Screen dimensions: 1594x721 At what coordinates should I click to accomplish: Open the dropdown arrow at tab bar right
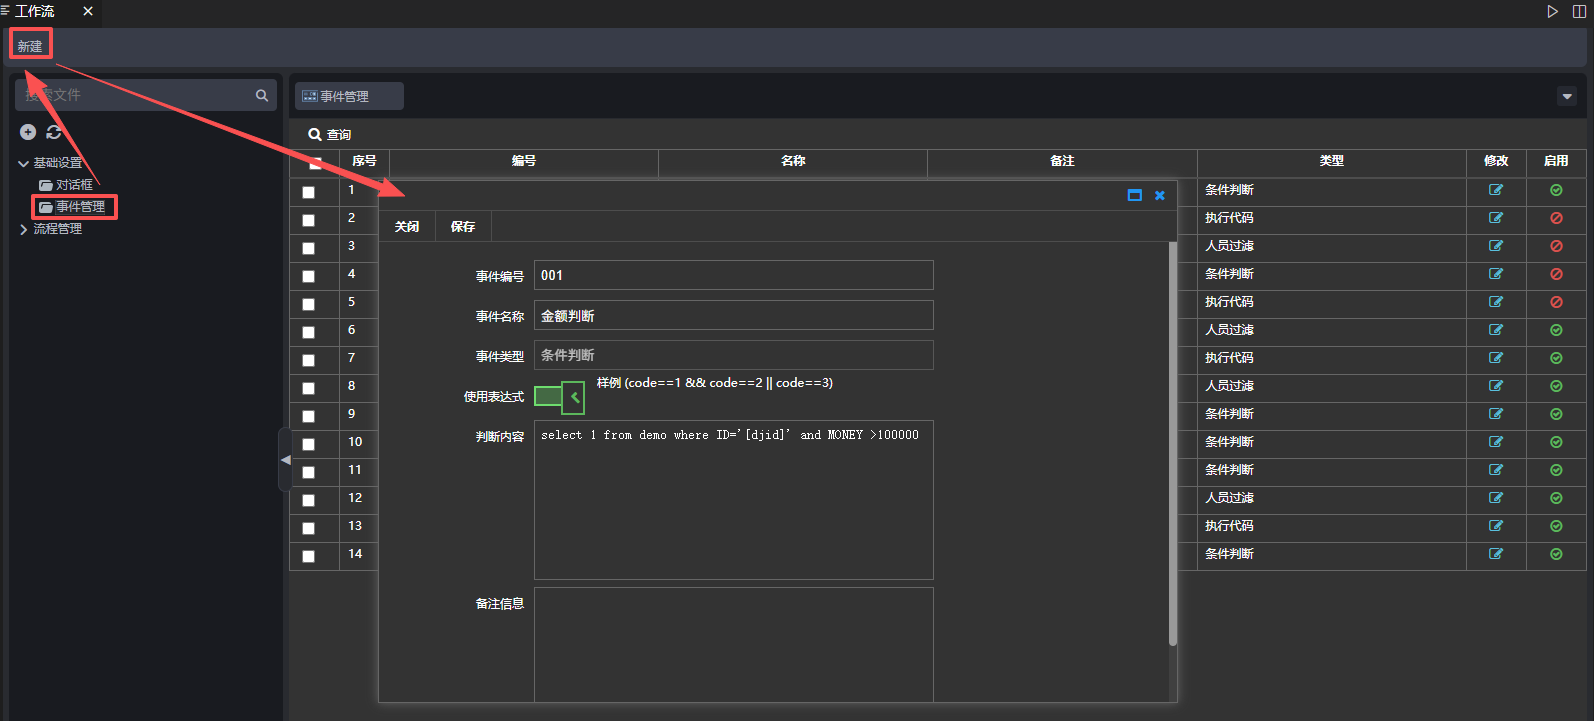tap(1567, 96)
